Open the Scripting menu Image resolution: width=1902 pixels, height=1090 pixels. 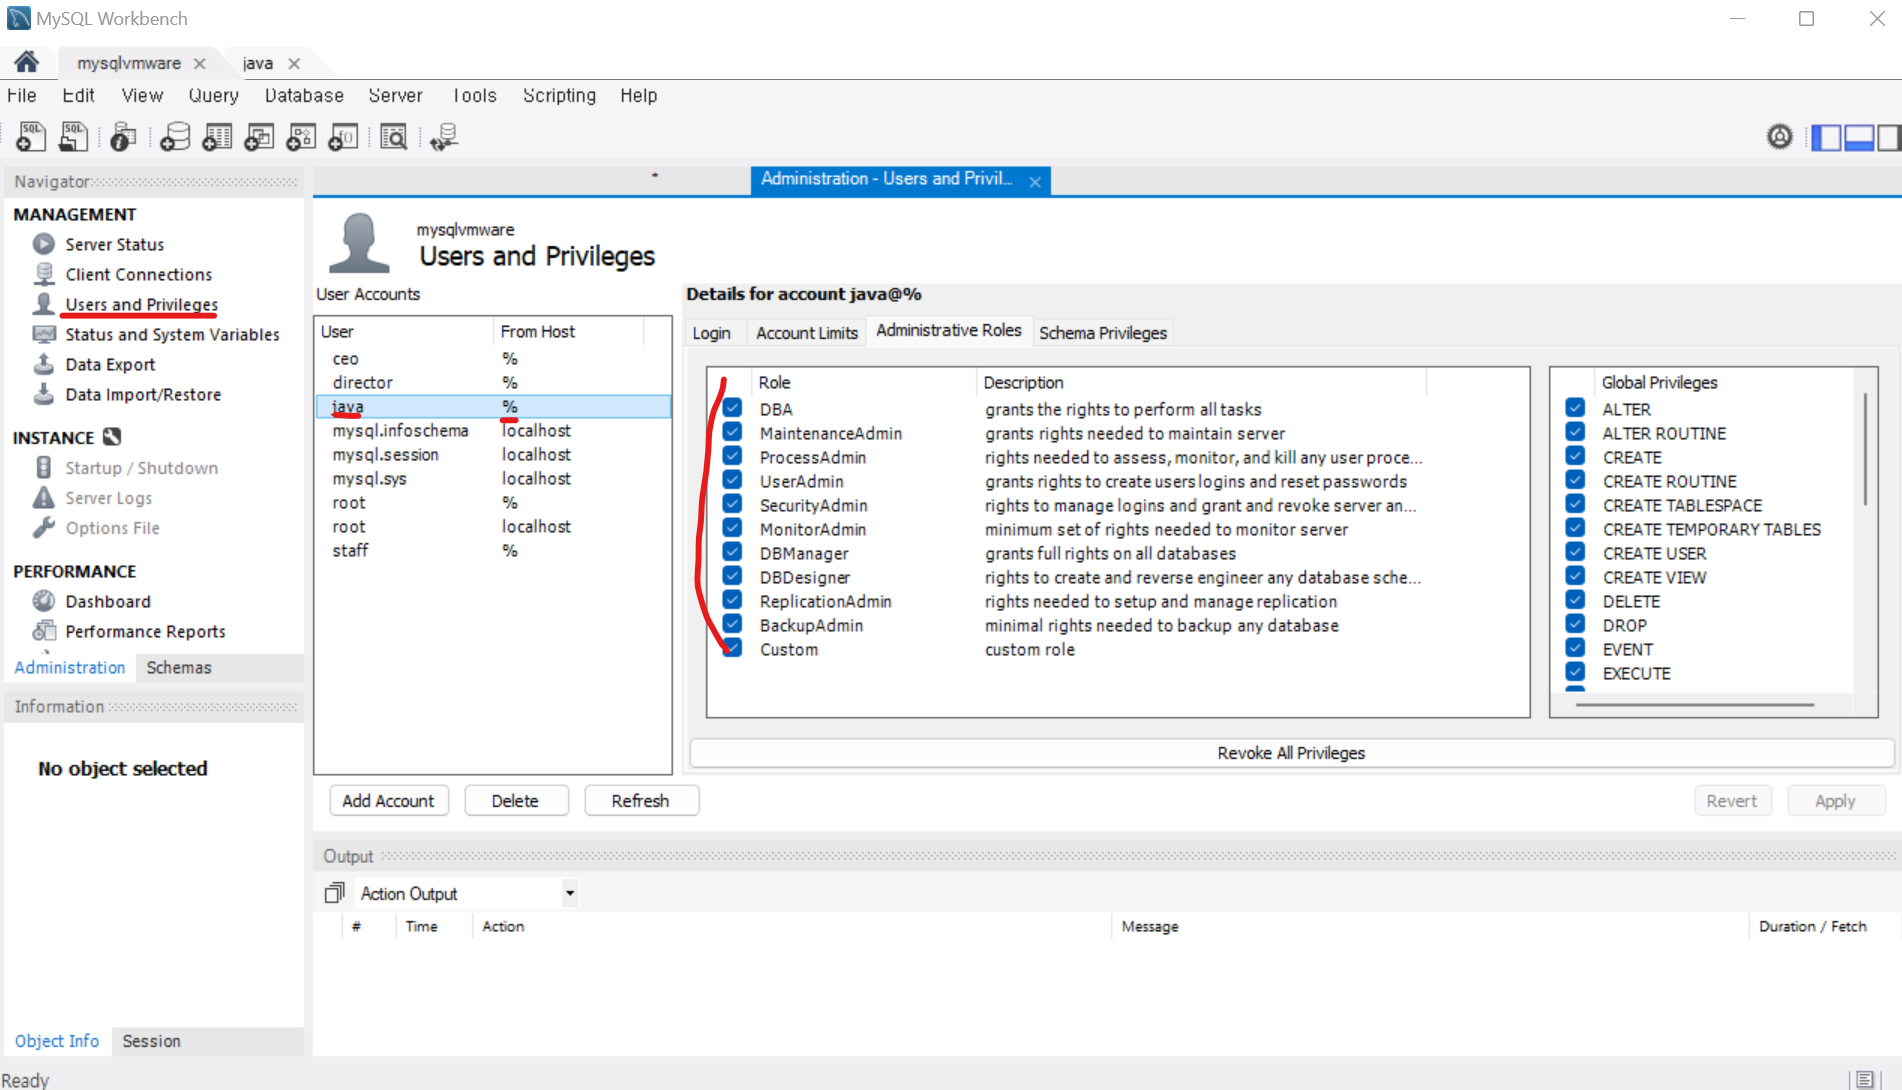tap(559, 95)
